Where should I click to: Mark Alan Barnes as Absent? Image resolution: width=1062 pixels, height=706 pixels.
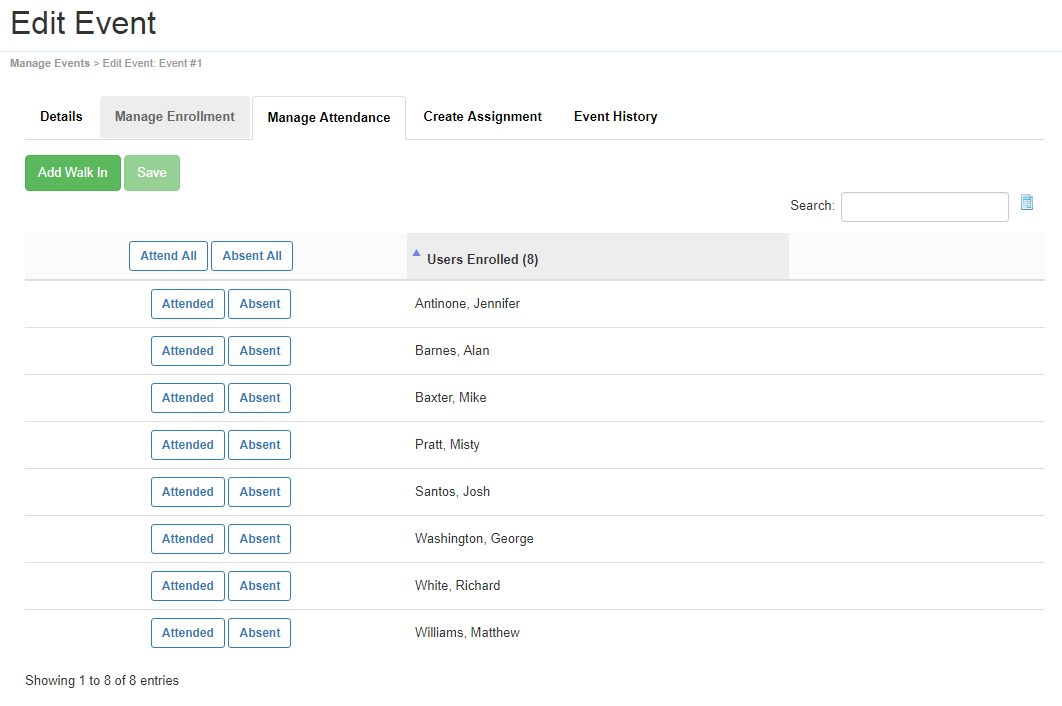coord(259,351)
